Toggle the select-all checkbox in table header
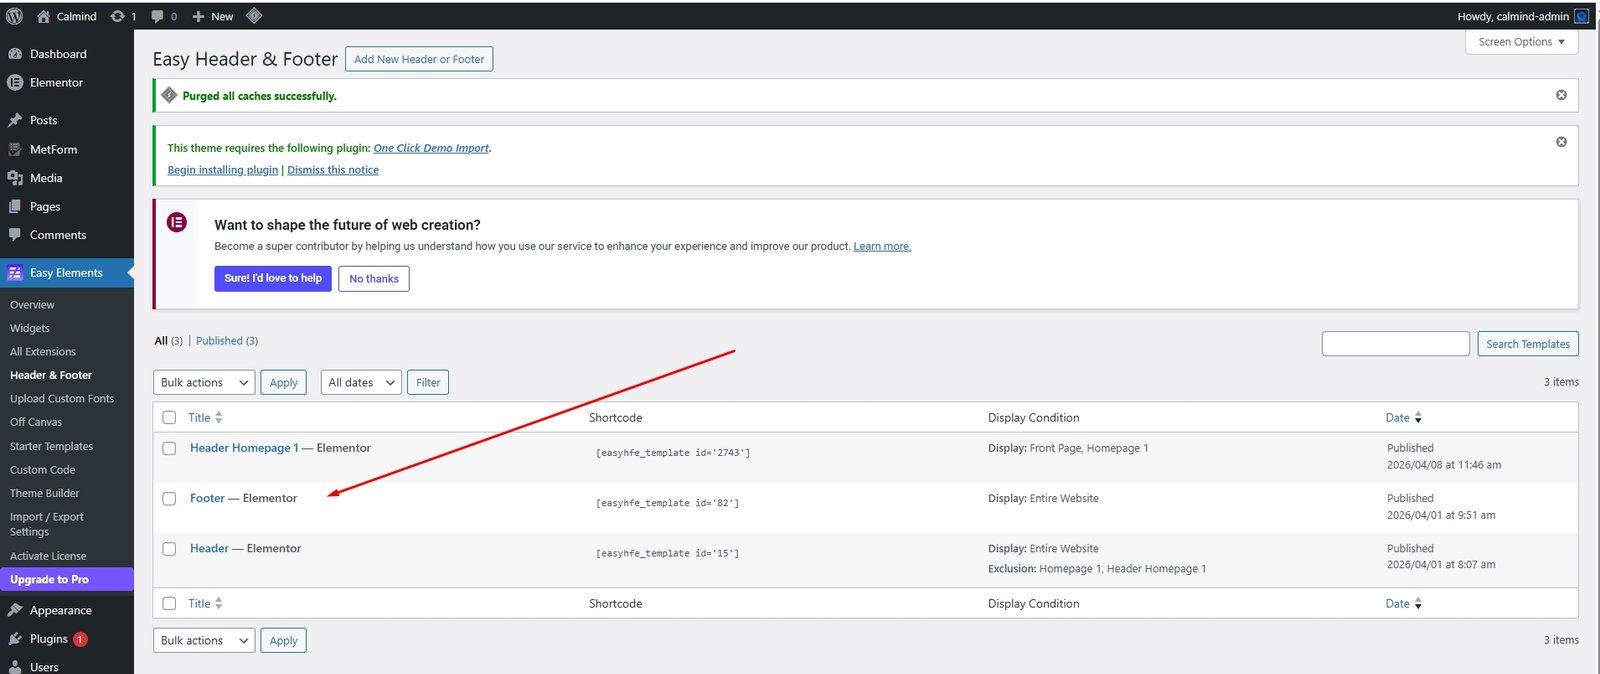1600x674 pixels. (169, 418)
